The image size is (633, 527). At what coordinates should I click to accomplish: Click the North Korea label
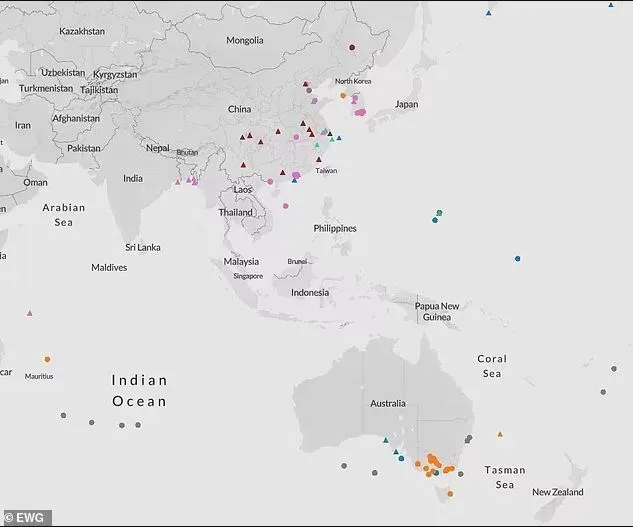coord(353,81)
